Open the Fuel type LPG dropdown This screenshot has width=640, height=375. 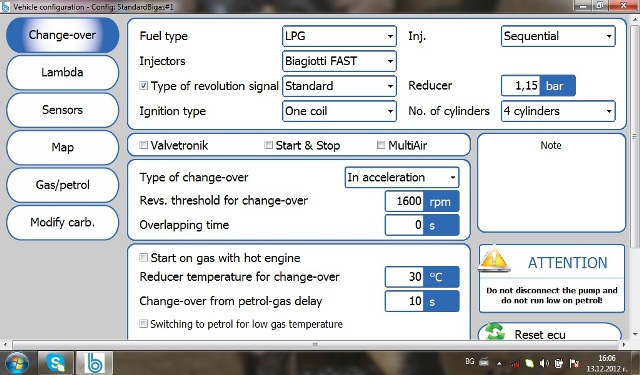click(339, 36)
